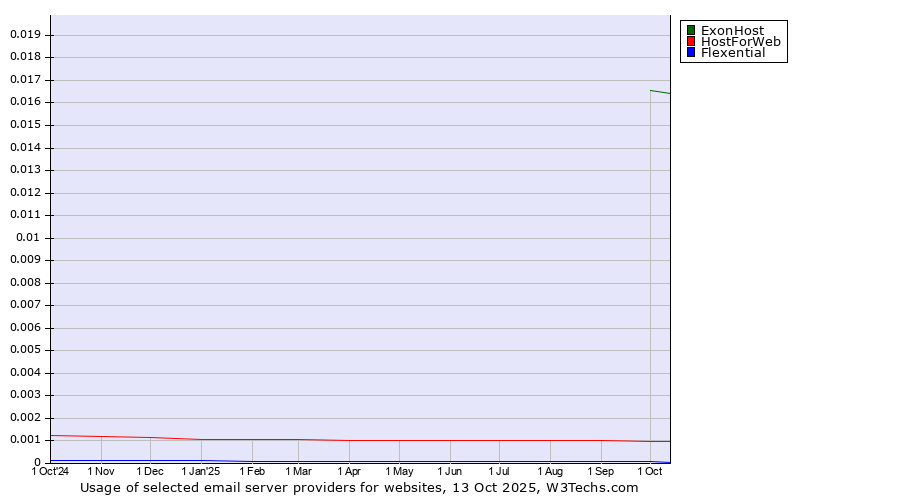Click the 0.019 y-axis value label
Screen dimensions: 900x500
(x=25, y=34)
